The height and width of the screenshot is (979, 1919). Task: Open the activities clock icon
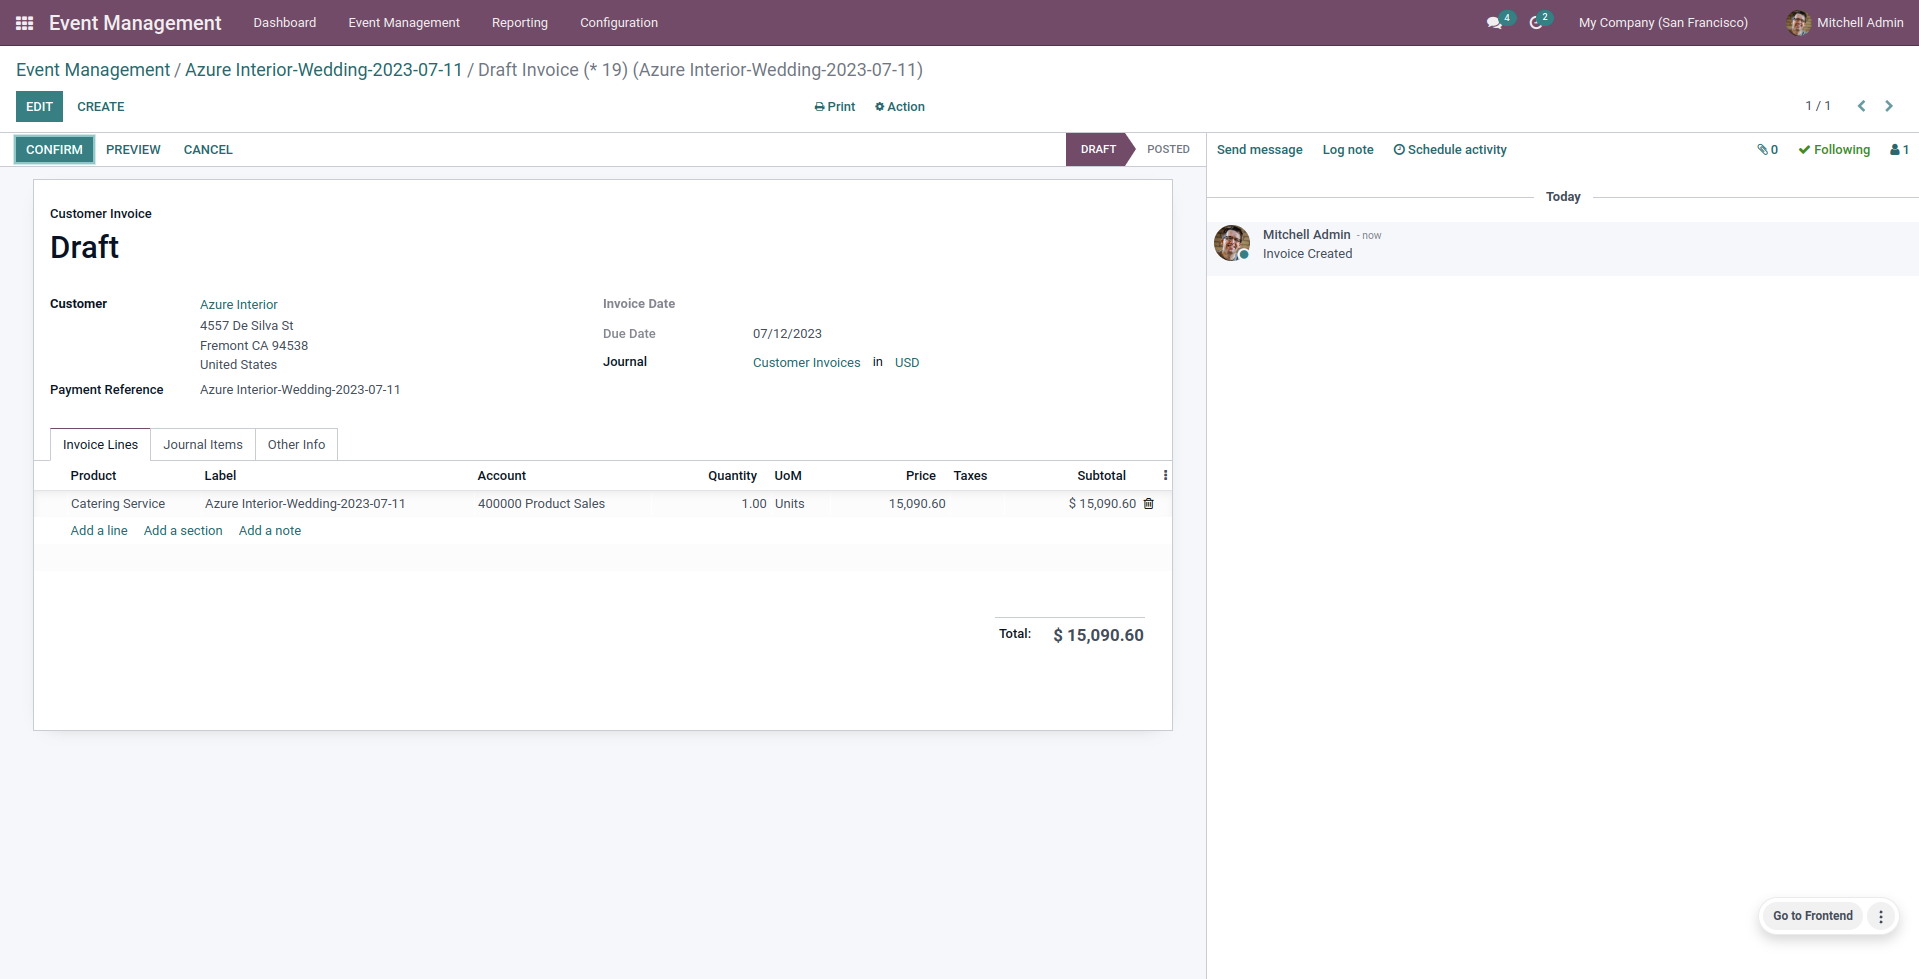click(1536, 22)
